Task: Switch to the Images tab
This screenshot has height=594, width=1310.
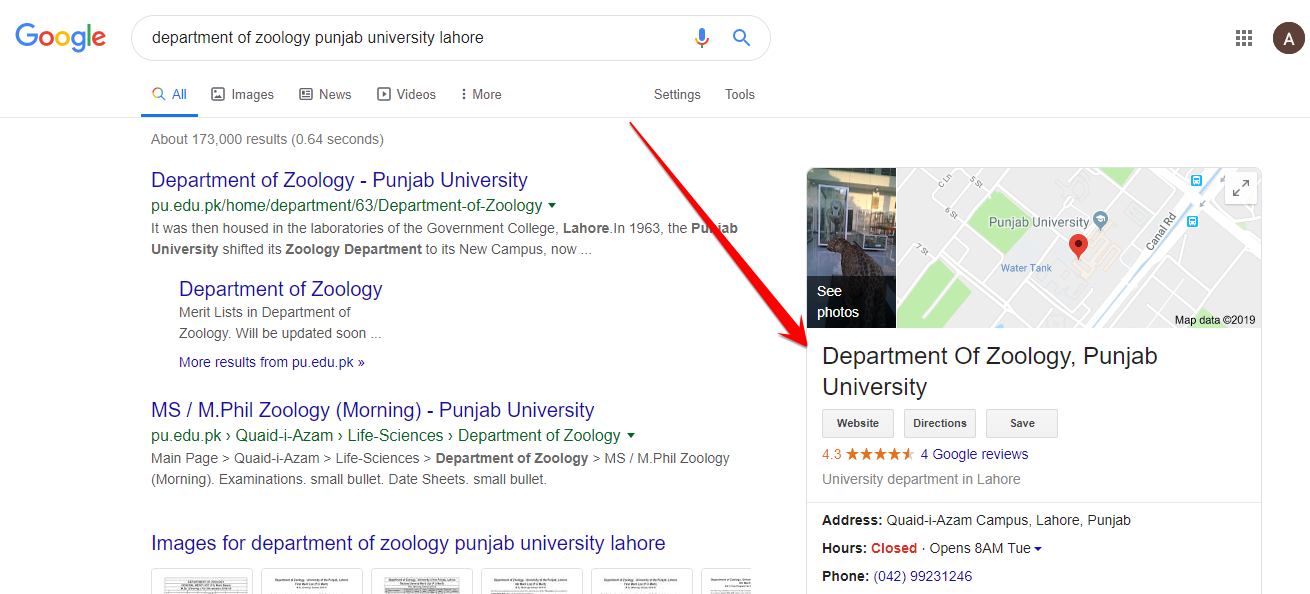Action: (x=242, y=94)
